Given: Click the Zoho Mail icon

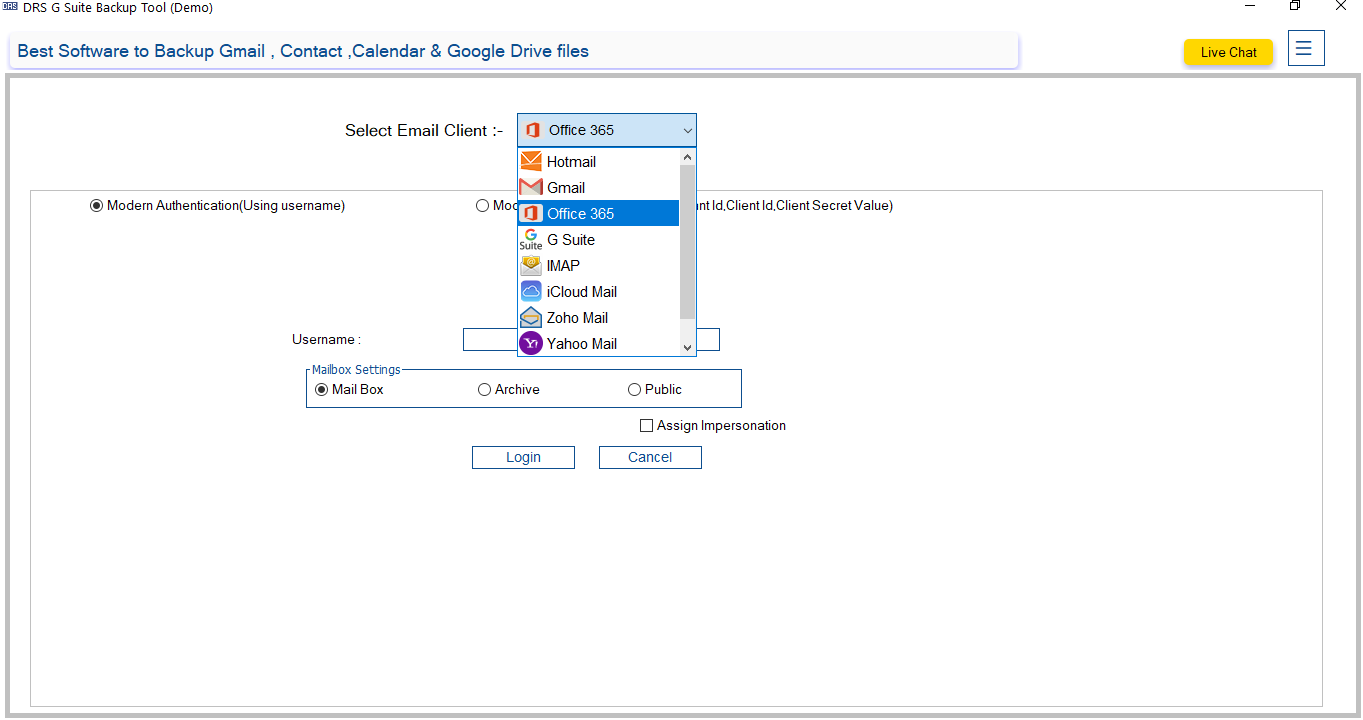Looking at the screenshot, I should (x=531, y=318).
